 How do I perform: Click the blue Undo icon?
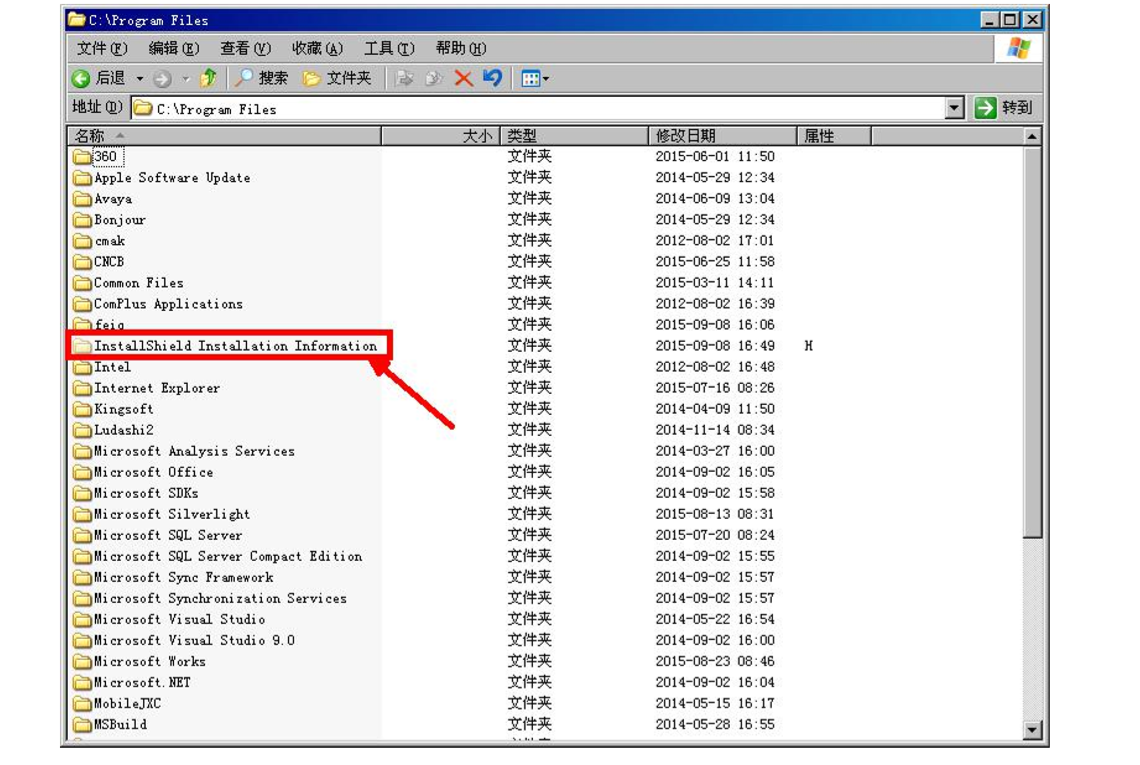(x=492, y=77)
